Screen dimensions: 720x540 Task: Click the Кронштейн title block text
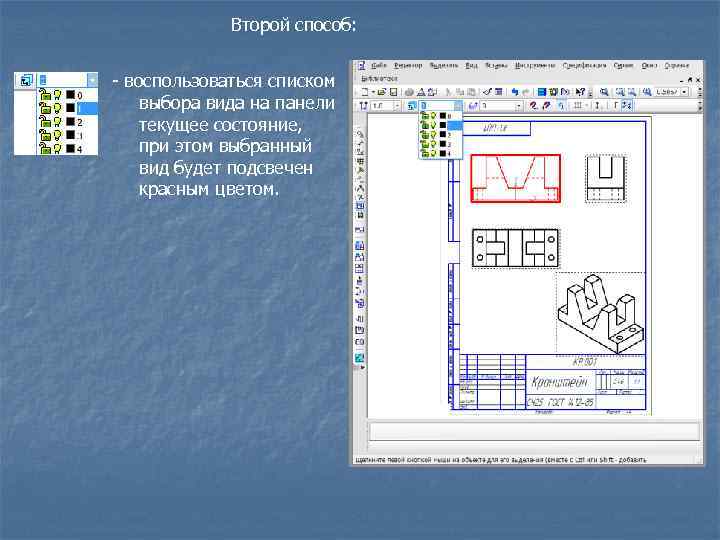(560, 382)
